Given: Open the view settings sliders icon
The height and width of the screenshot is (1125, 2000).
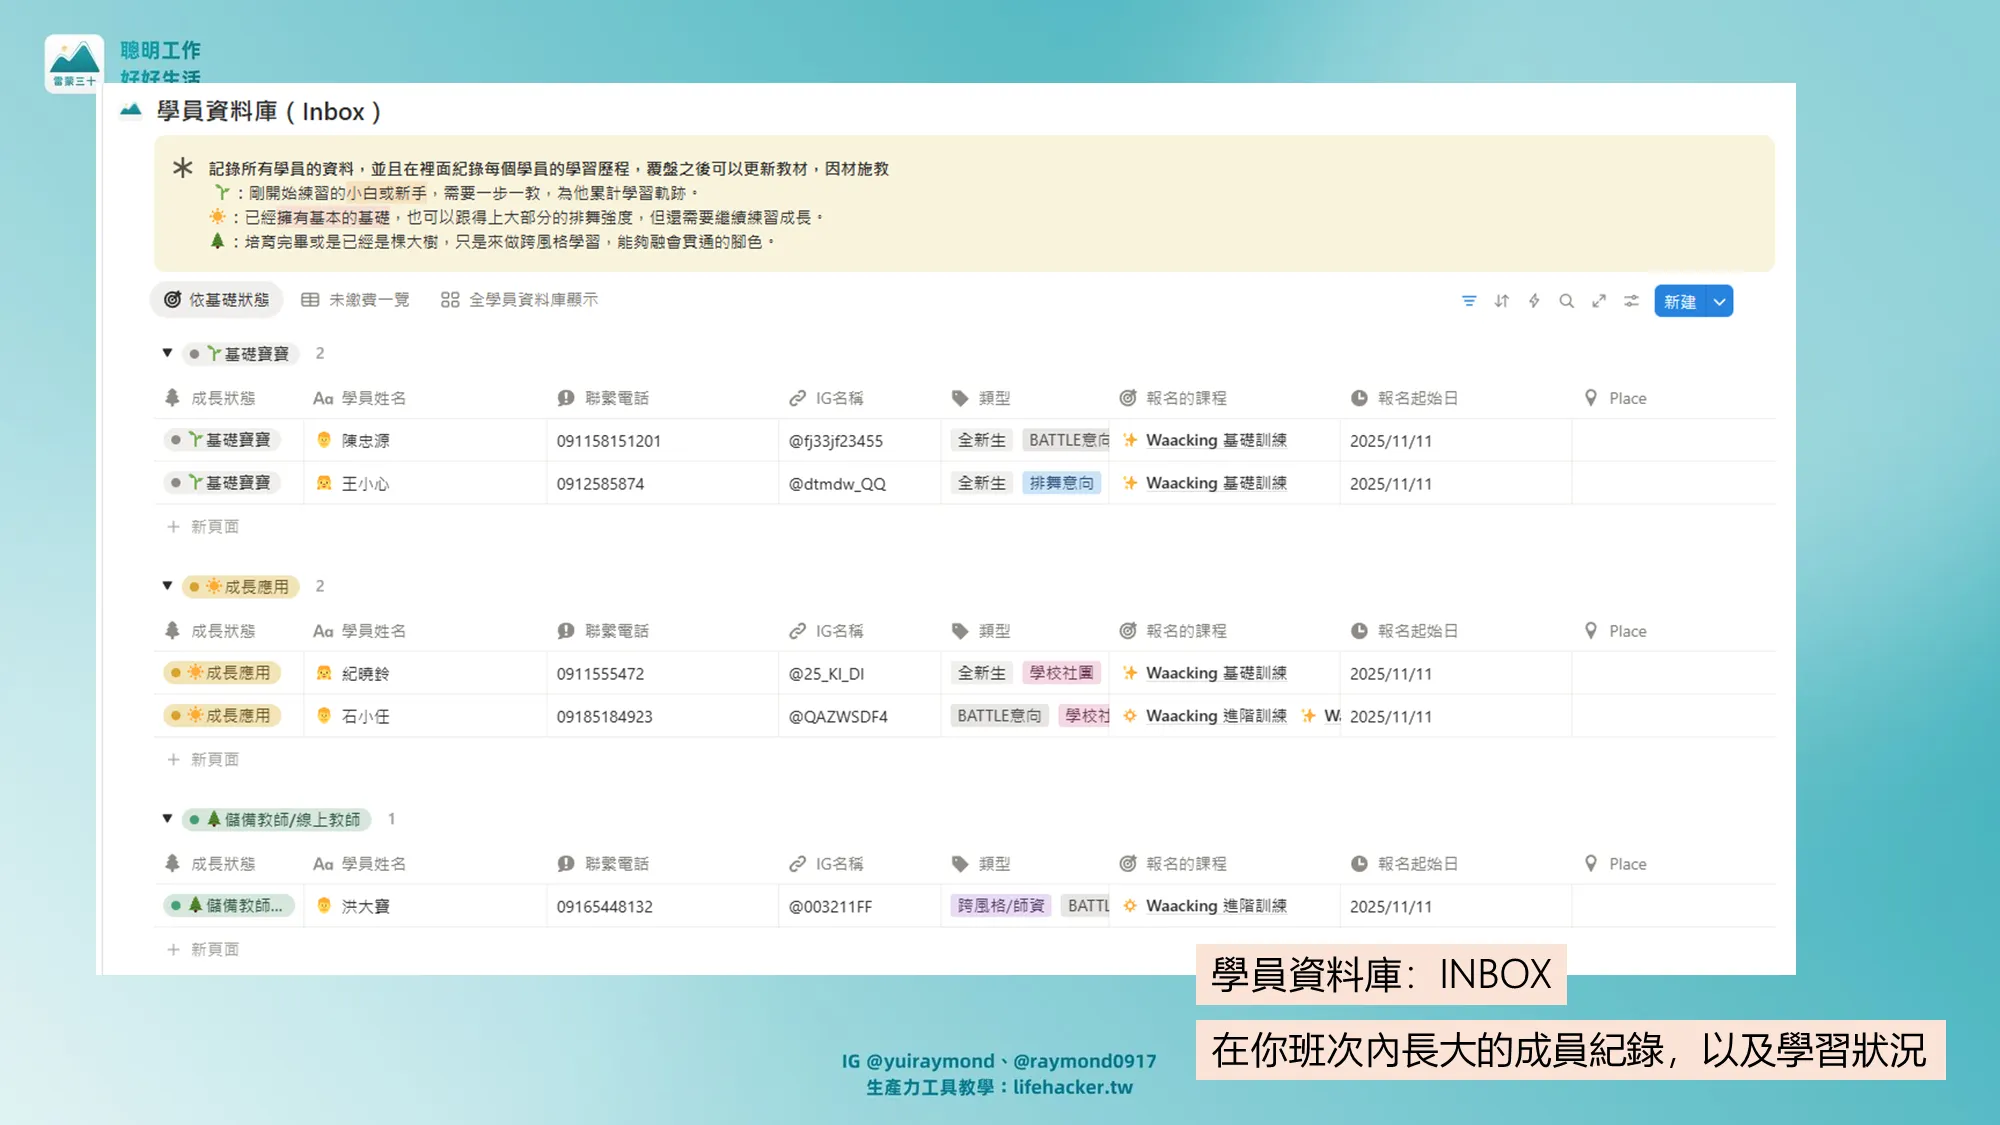Looking at the screenshot, I should (x=1631, y=301).
